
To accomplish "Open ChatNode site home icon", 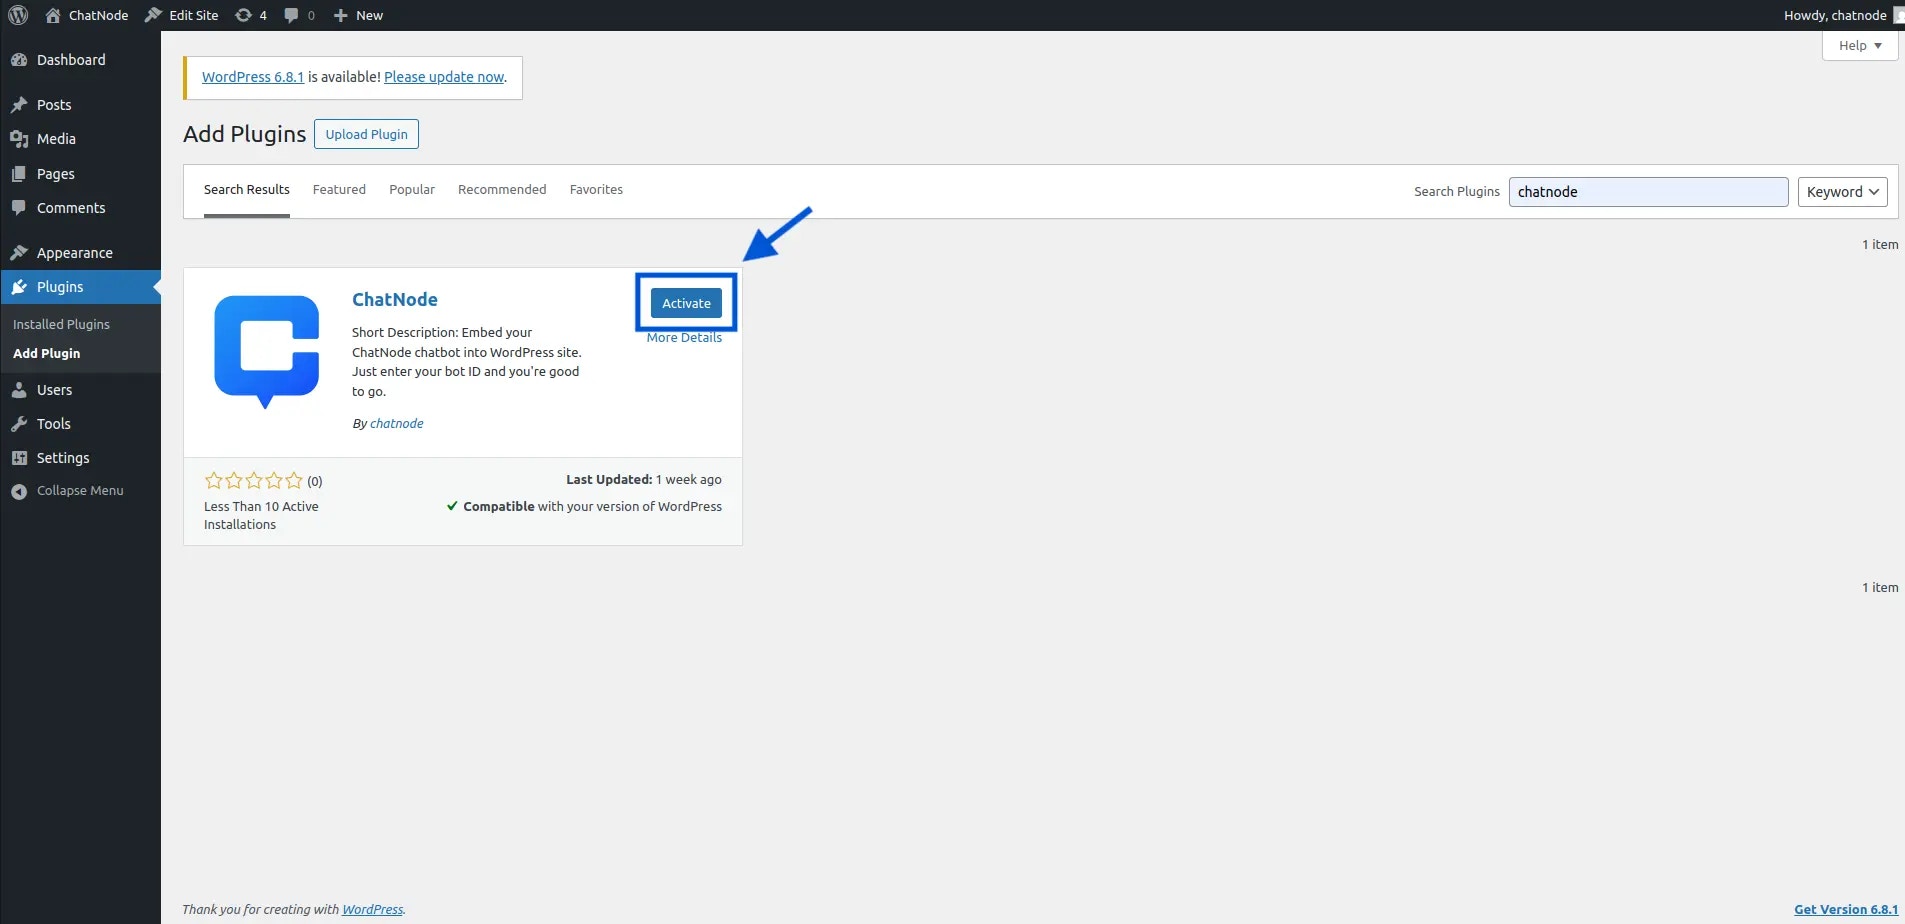I will tap(53, 15).
